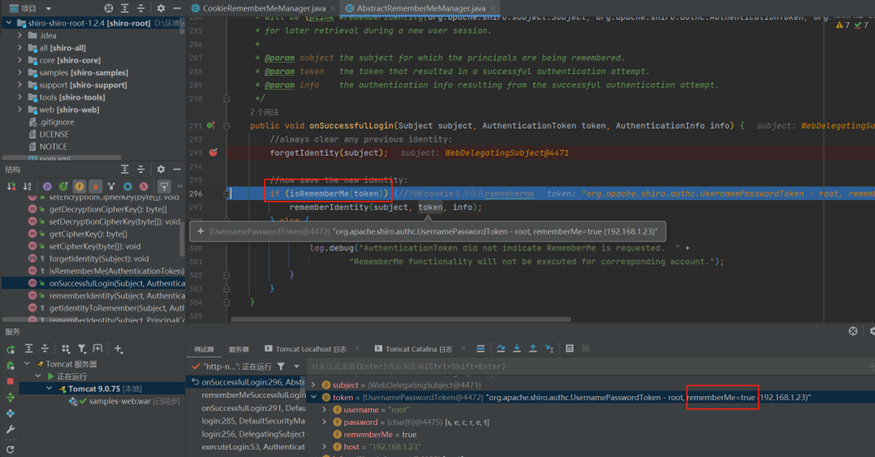Image resolution: width=875 pixels, height=457 pixels.
Task: Select rememberMeSuccessfulLogin stack frame
Action: pyautogui.click(x=248, y=395)
